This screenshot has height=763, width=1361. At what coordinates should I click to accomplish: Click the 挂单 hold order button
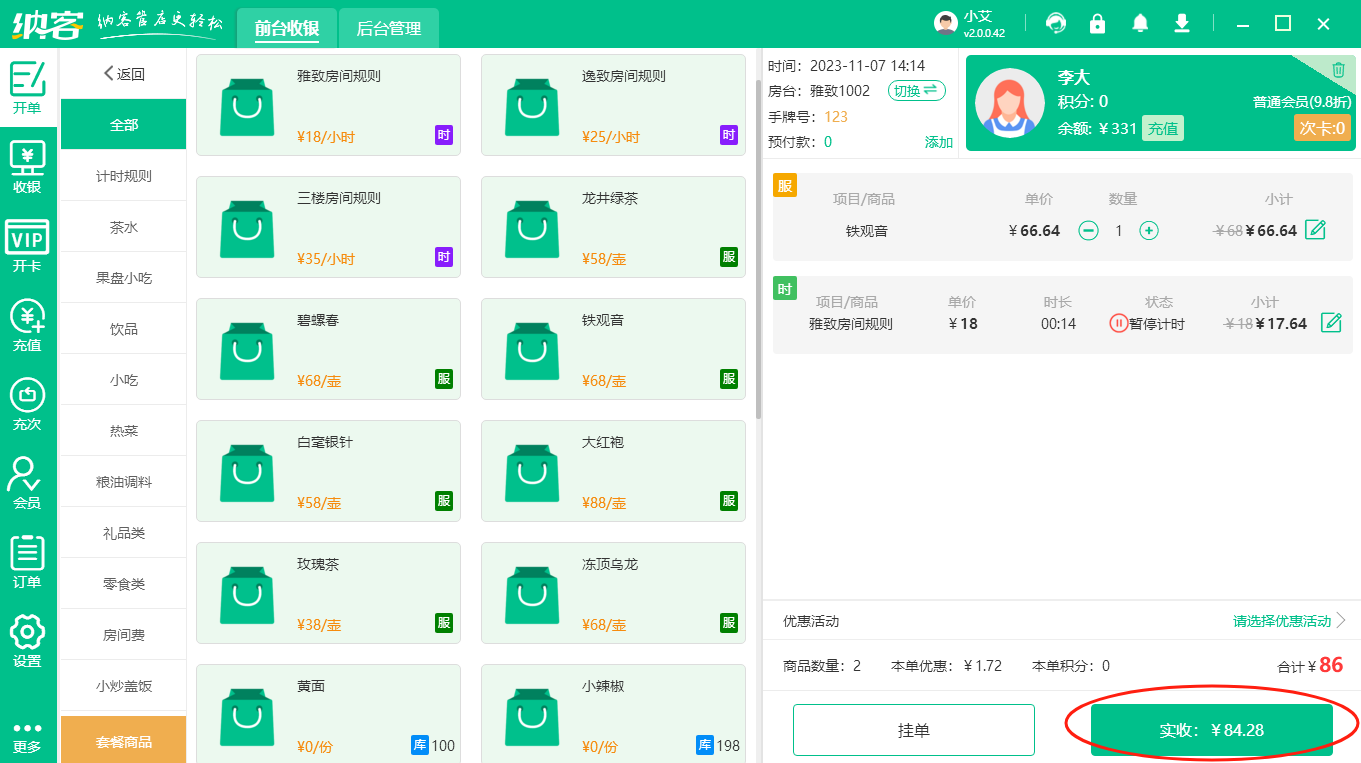913,730
